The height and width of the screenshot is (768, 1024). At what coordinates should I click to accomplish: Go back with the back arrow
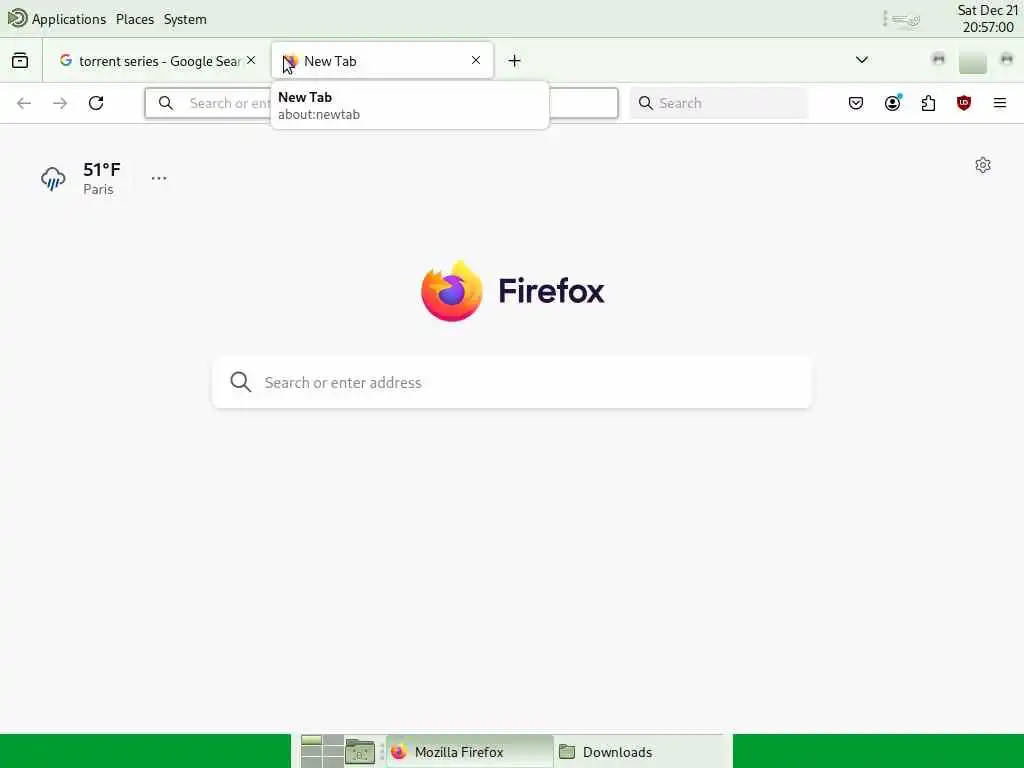[24, 103]
